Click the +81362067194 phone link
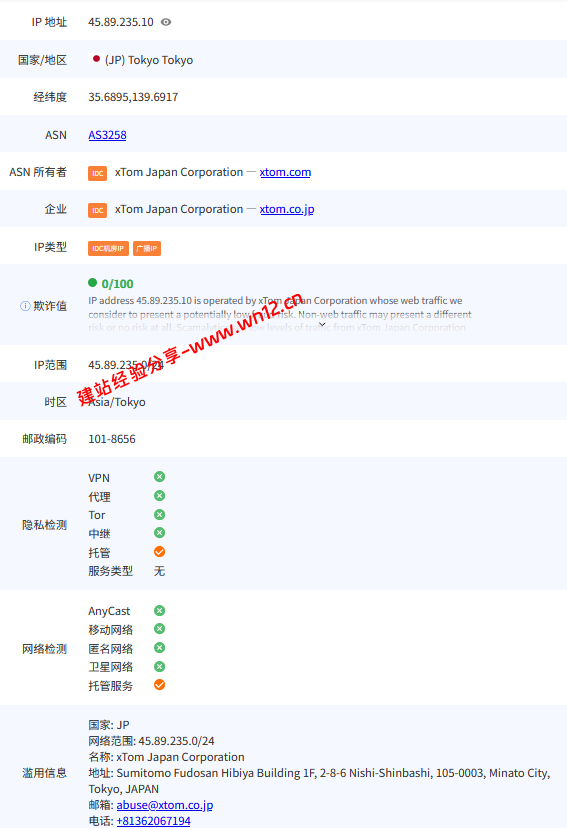The image size is (567, 828). (153, 821)
